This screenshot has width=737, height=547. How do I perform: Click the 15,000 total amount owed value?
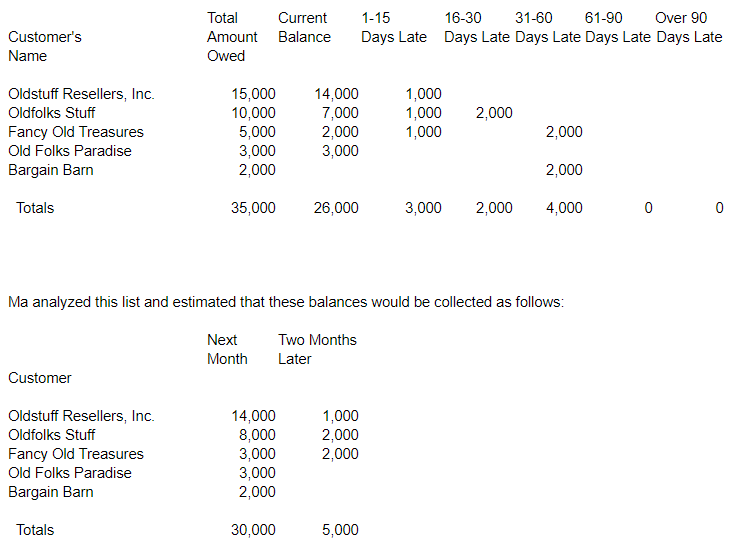click(x=253, y=94)
